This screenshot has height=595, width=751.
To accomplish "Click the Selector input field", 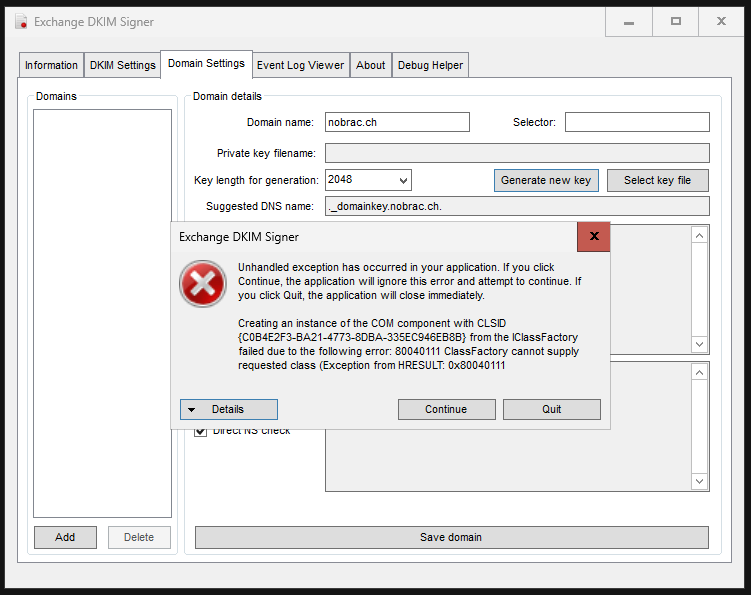I will click(637, 122).
